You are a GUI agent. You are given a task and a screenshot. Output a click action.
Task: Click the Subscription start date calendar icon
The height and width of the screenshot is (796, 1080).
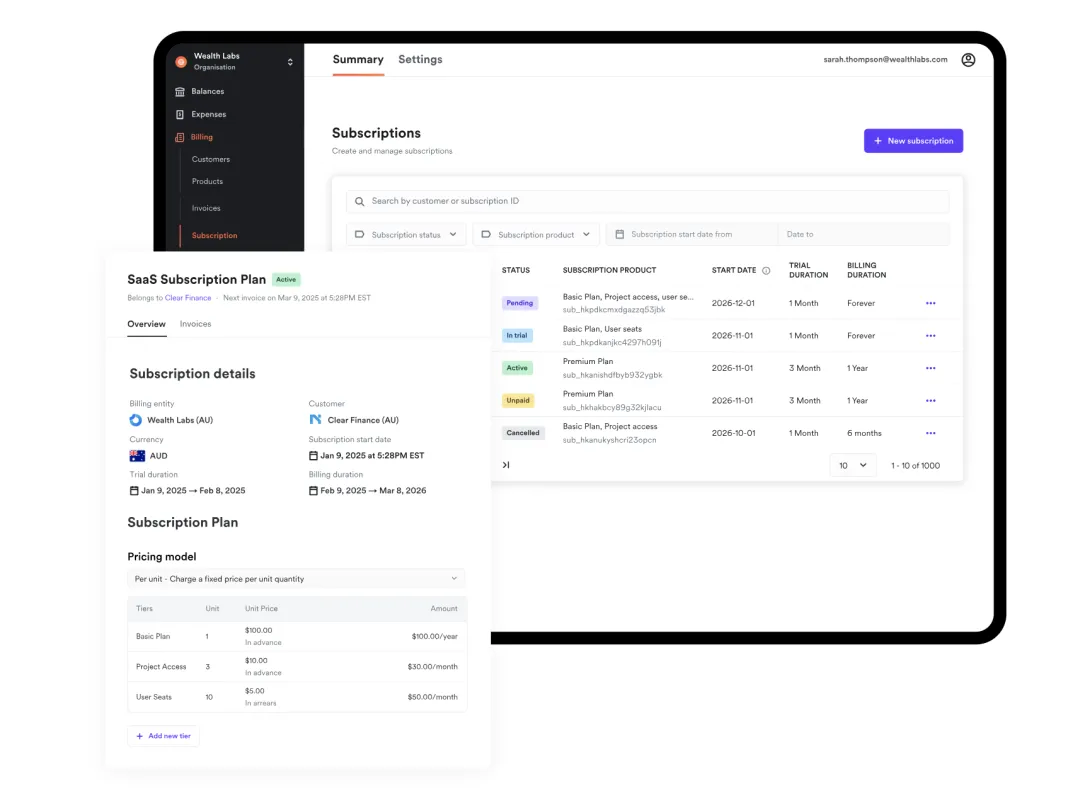point(313,456)
